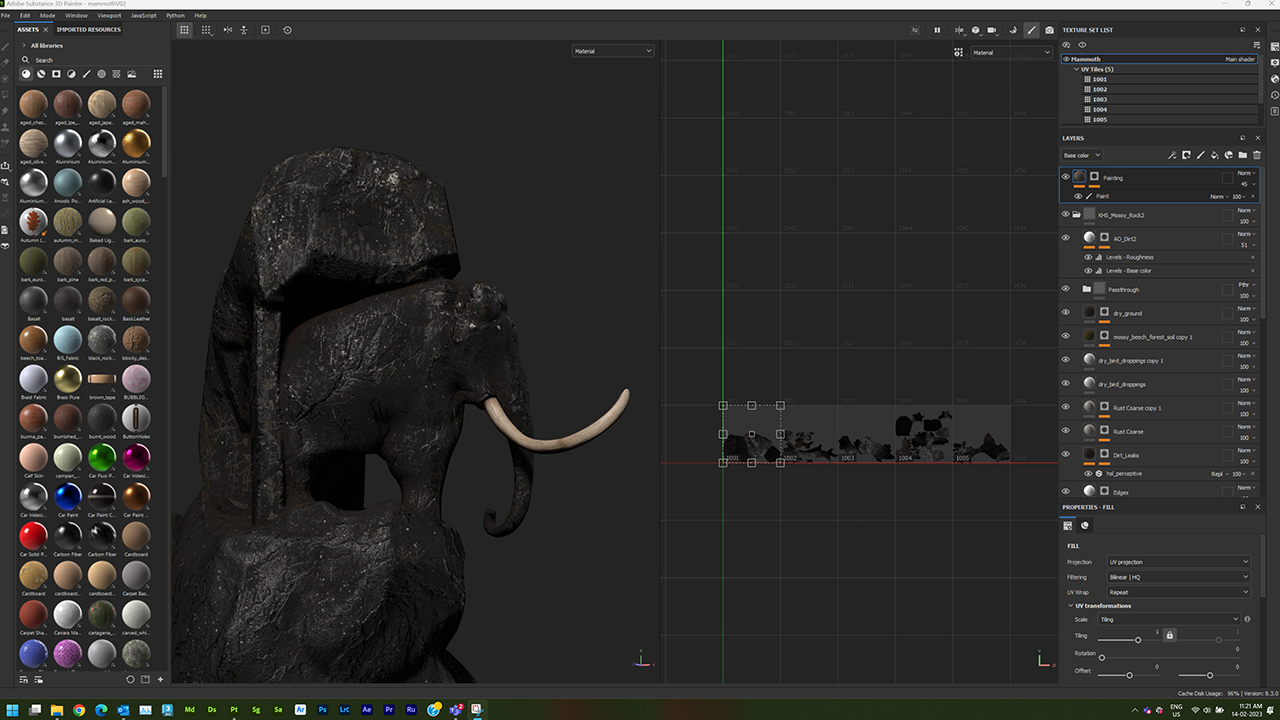Toggle visibility of the AO_Dirt2 layer

[x=1065, y=237]
